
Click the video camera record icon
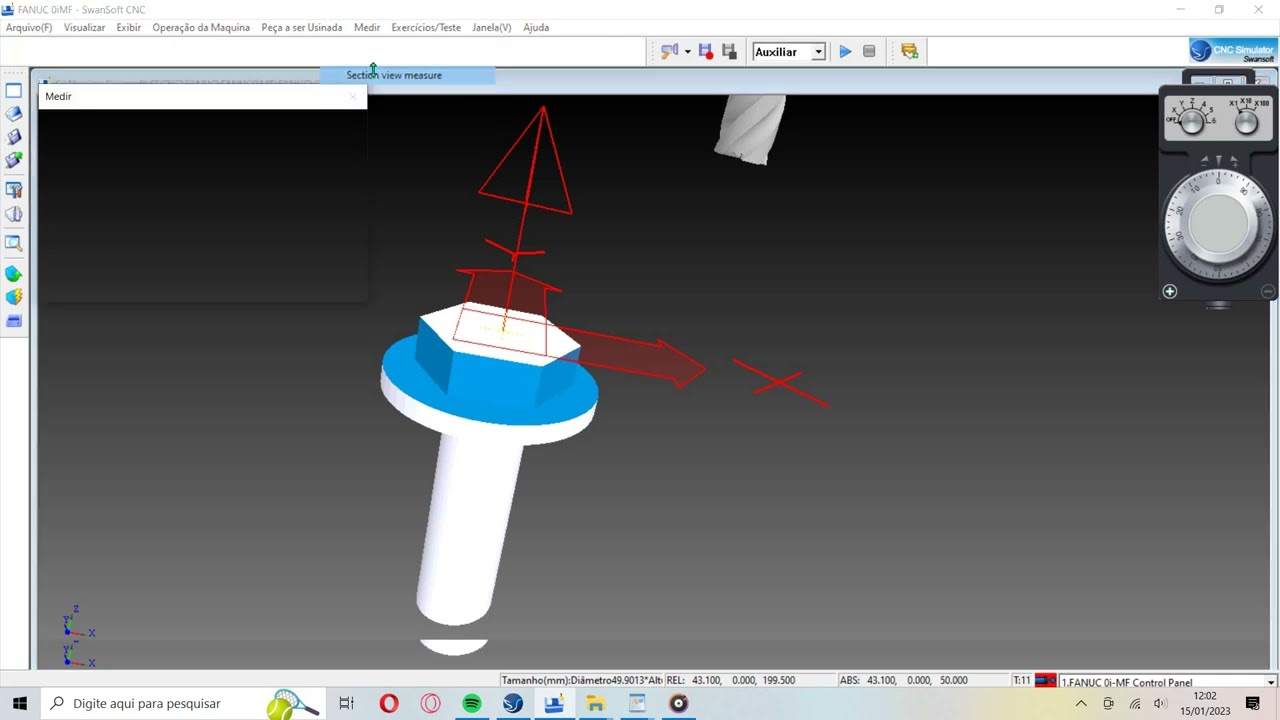669,51
